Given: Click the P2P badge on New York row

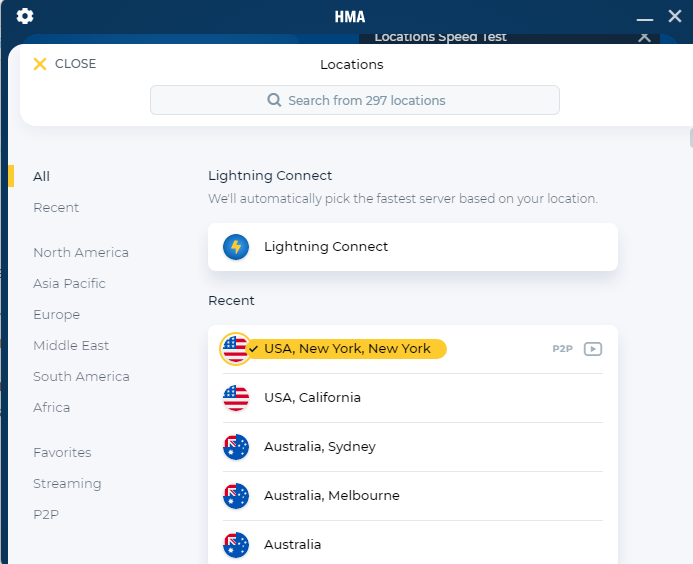Looking at the screenshot, I should pyautogui.click(x=562, y=349).
